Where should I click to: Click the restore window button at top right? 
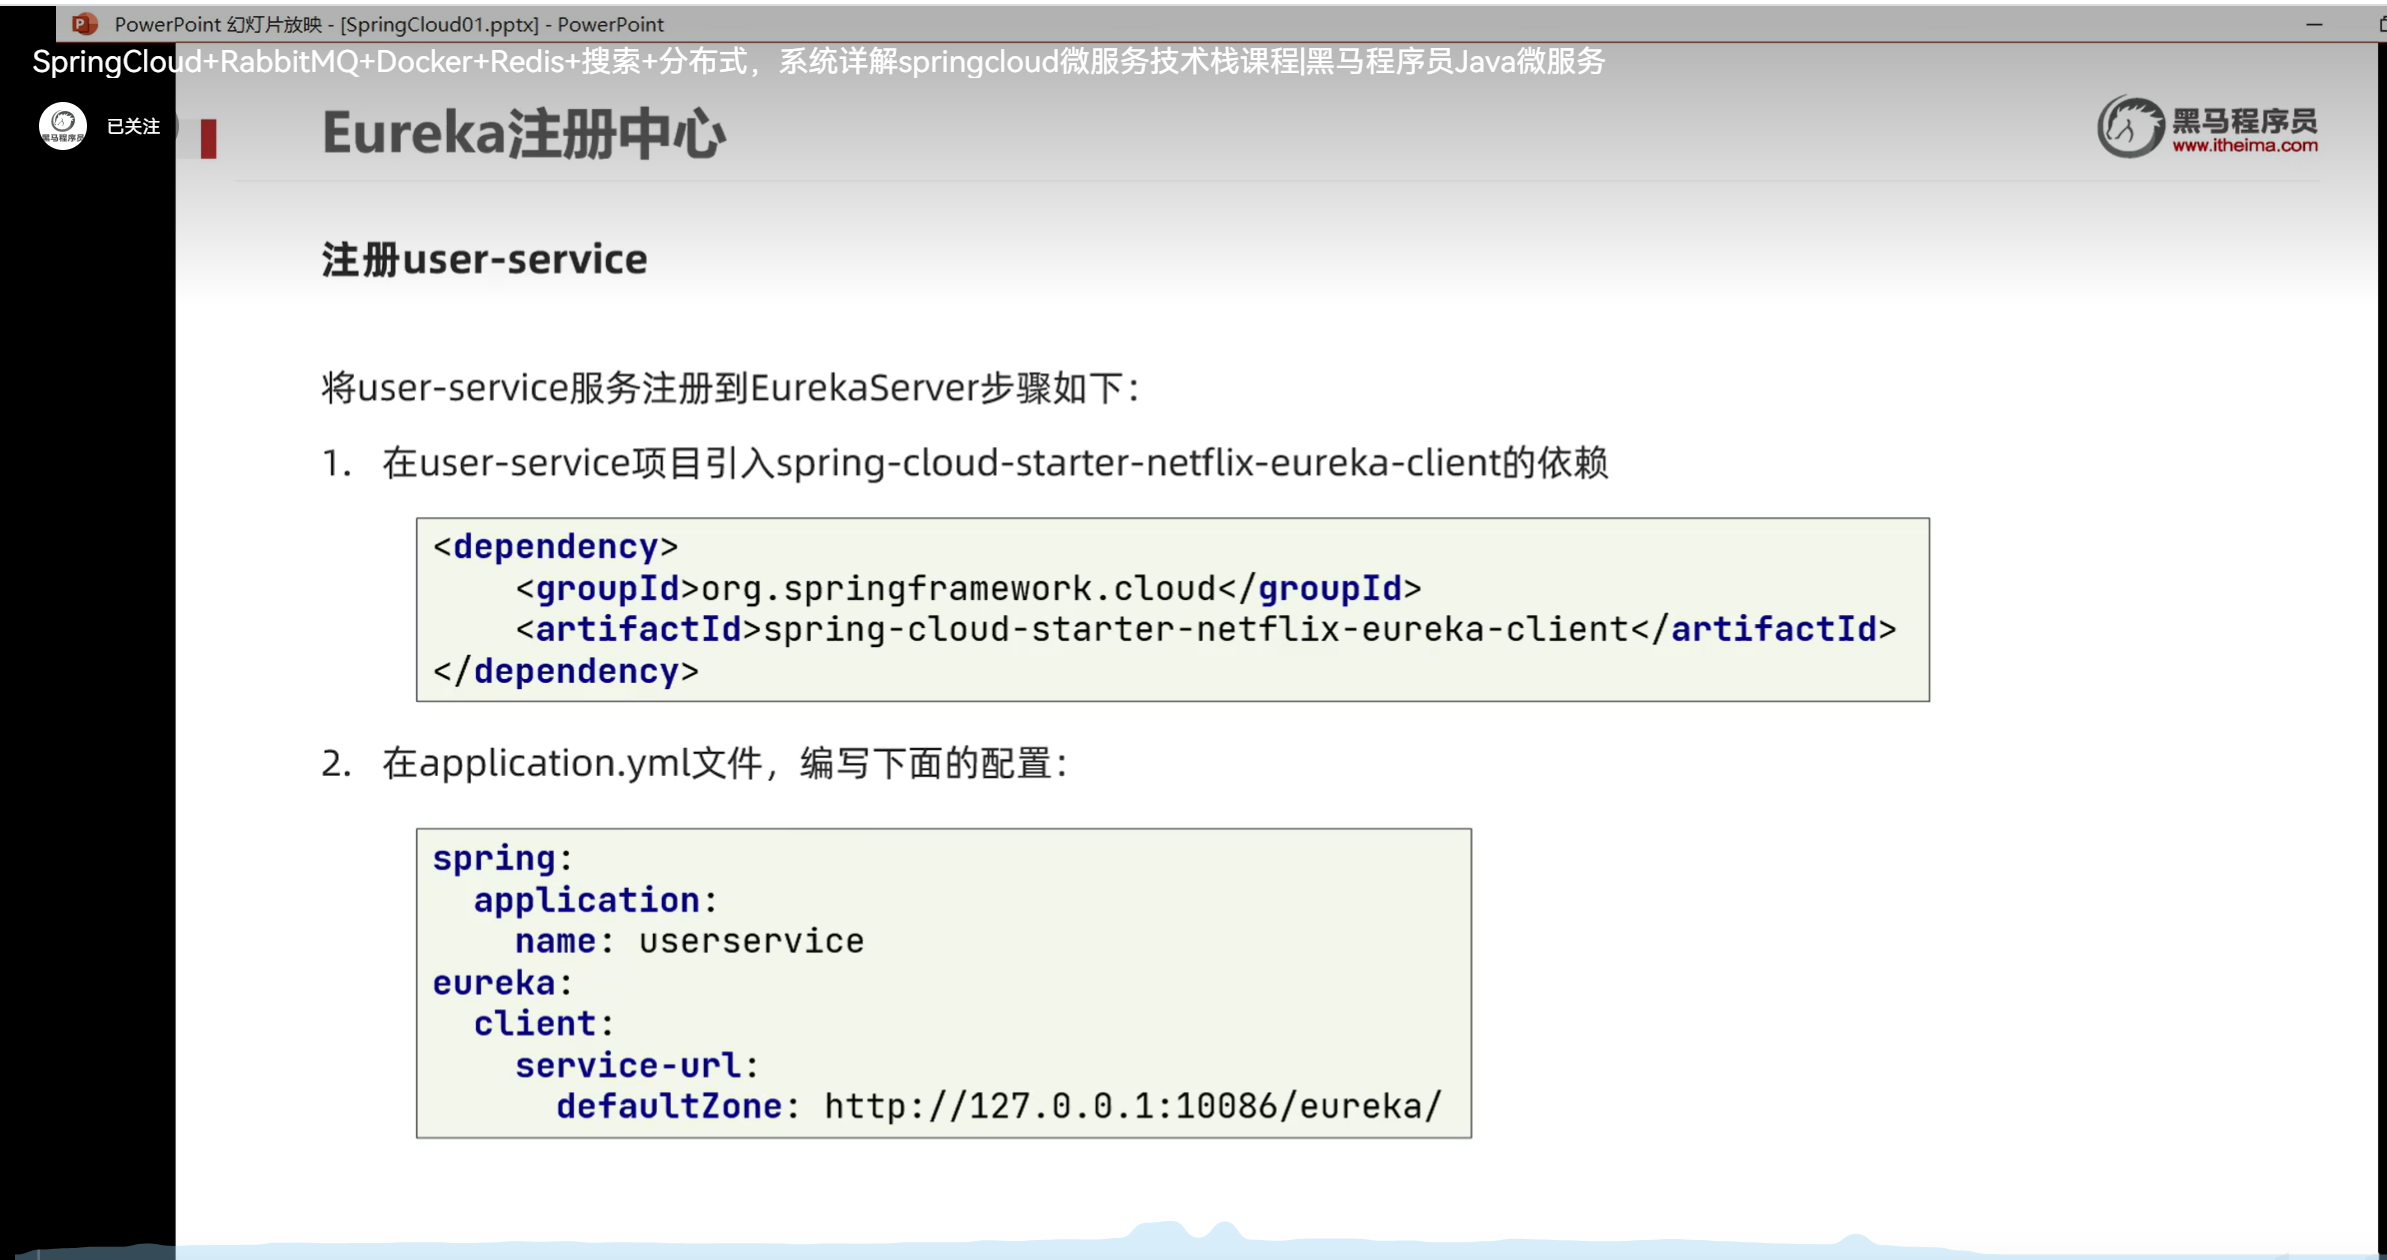(2381, 24)
